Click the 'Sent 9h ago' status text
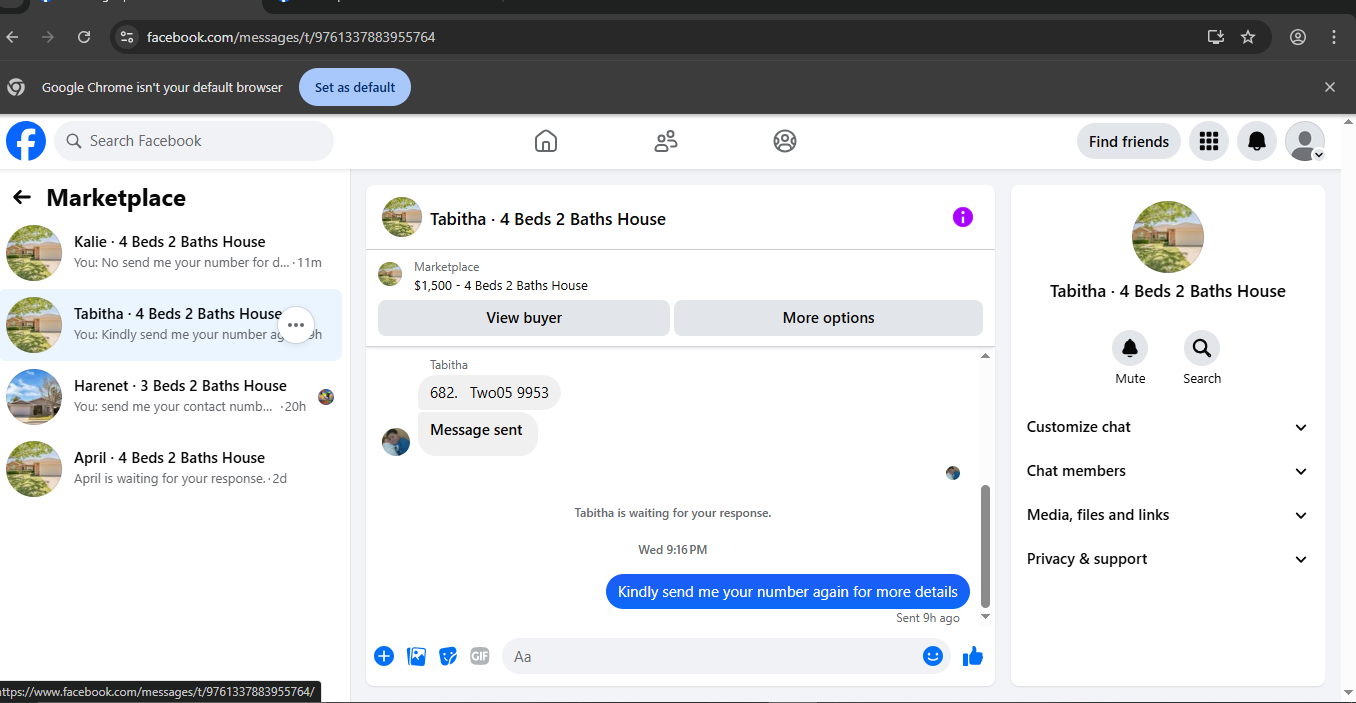Image resolution: width=1356 pixels, height=703 pixels. 928,618
